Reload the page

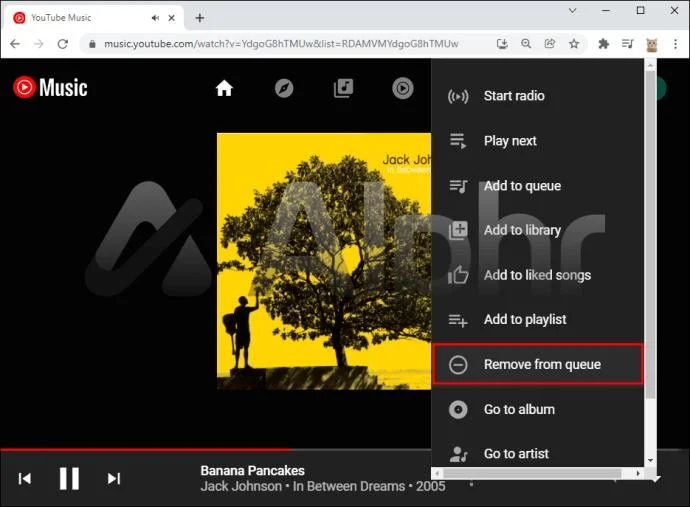63,44
